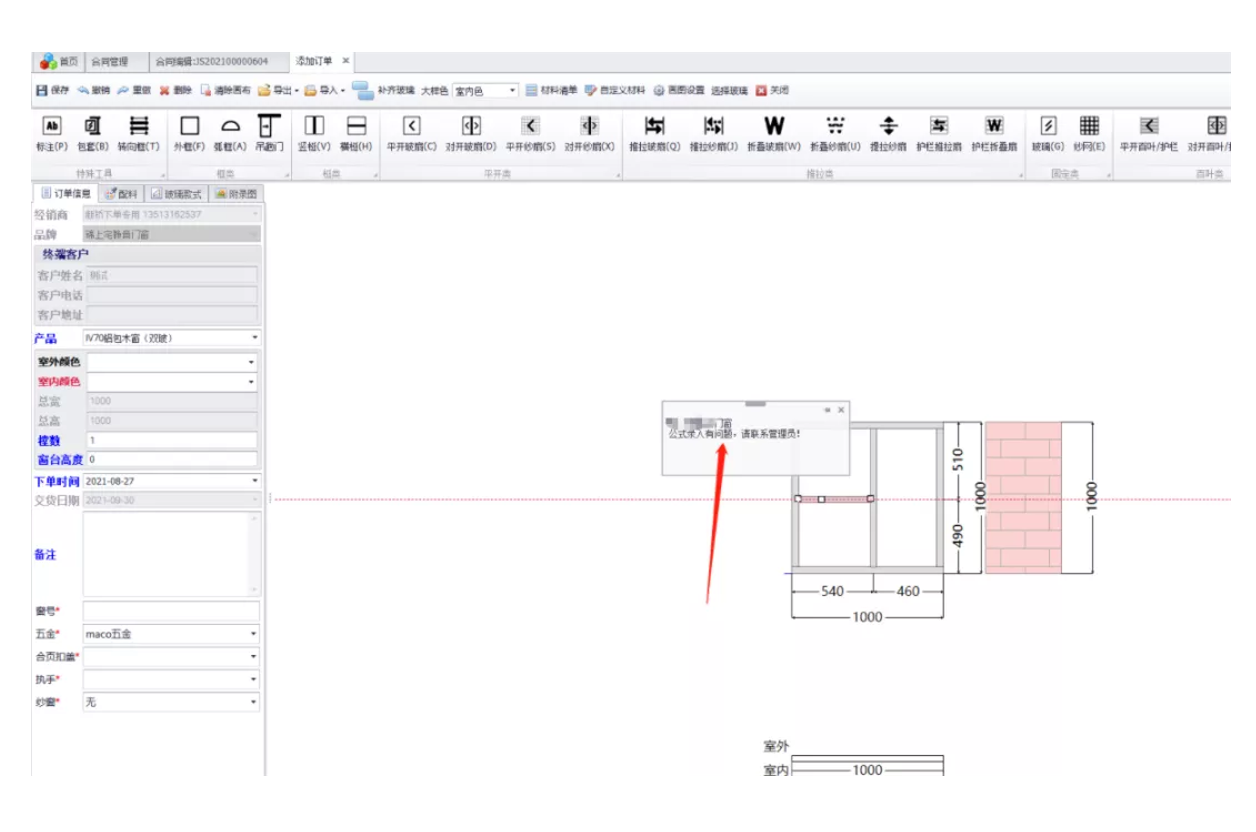Click the 清除画布 clear canvas button
This screenshot has height=832, width=1256.
pyautogui.click(x=225, y=90)
